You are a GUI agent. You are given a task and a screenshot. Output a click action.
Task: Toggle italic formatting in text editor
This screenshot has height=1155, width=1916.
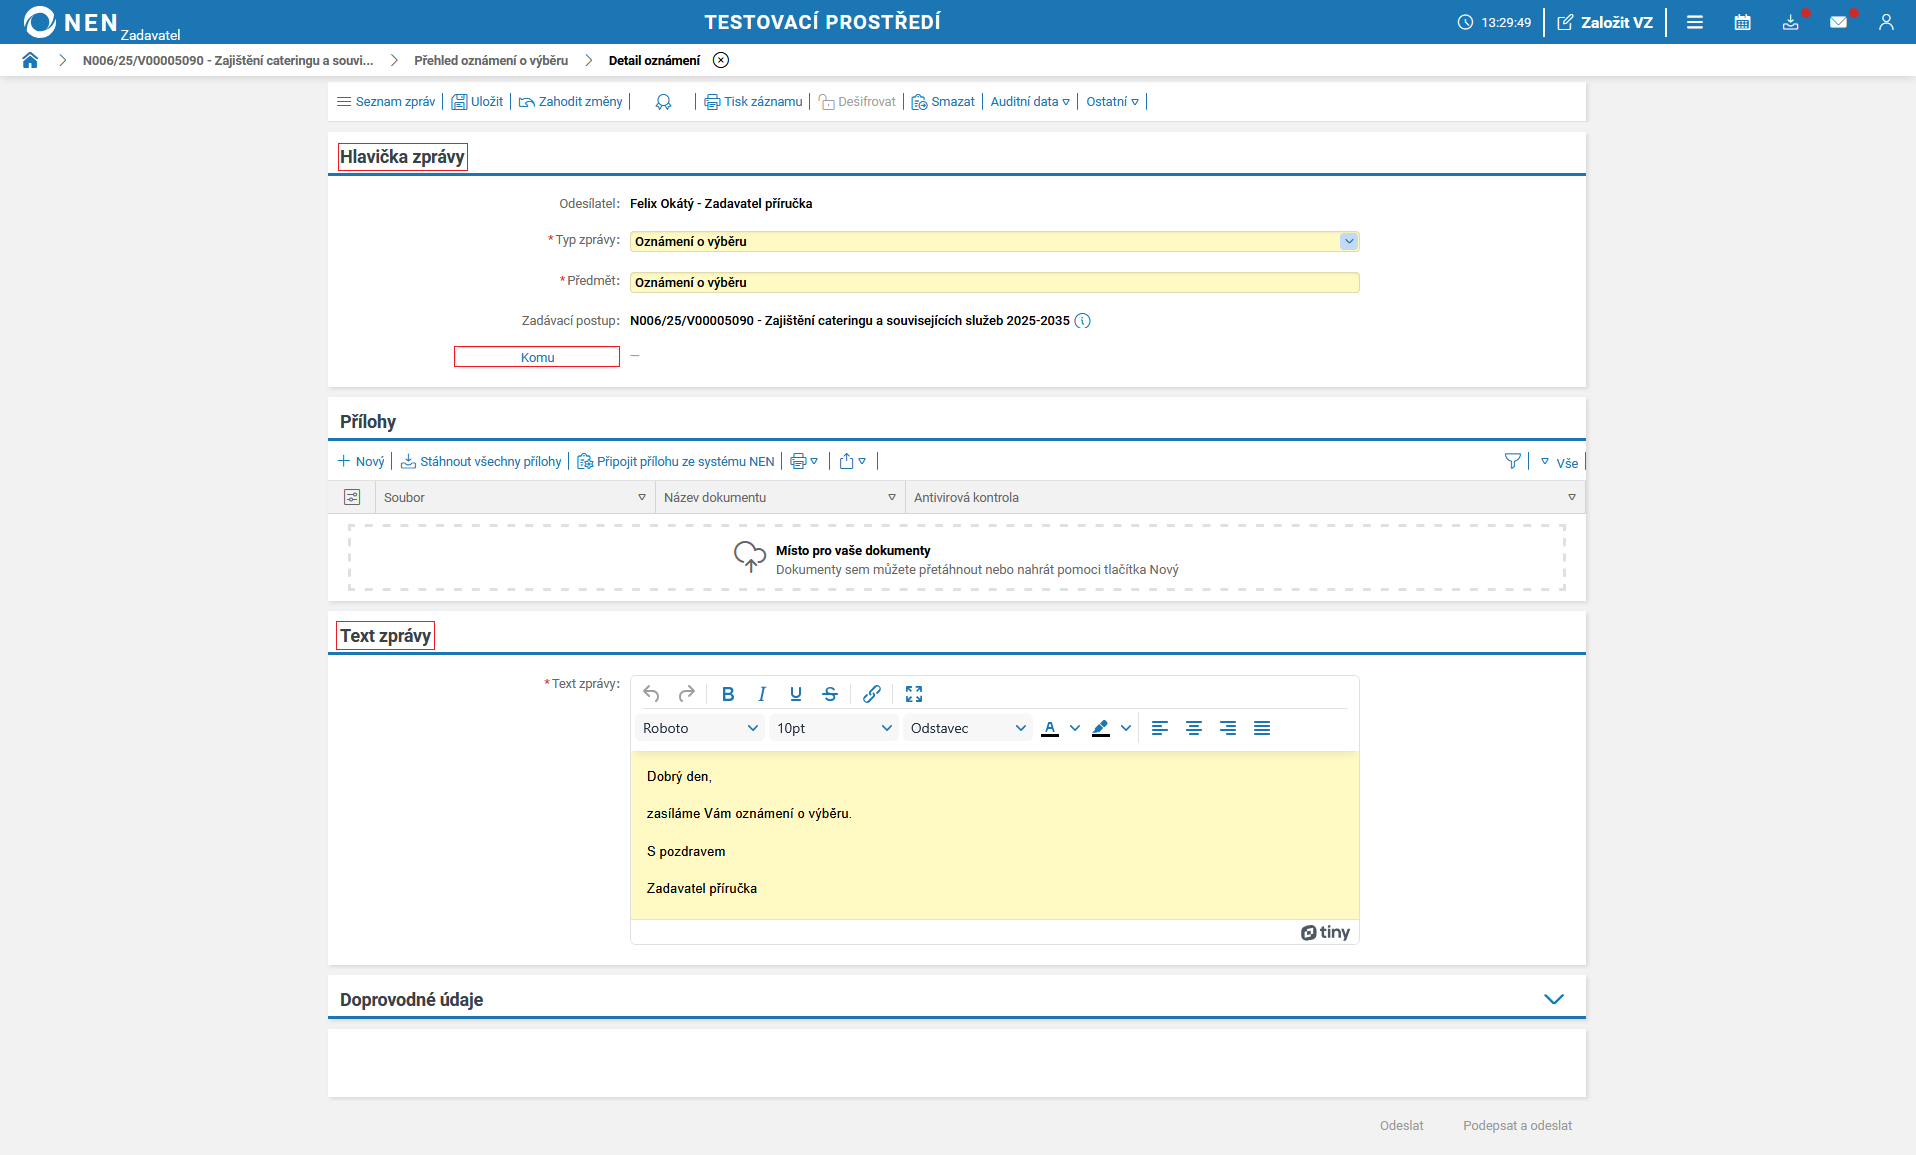pyautogui.click(x=762, y=694)
